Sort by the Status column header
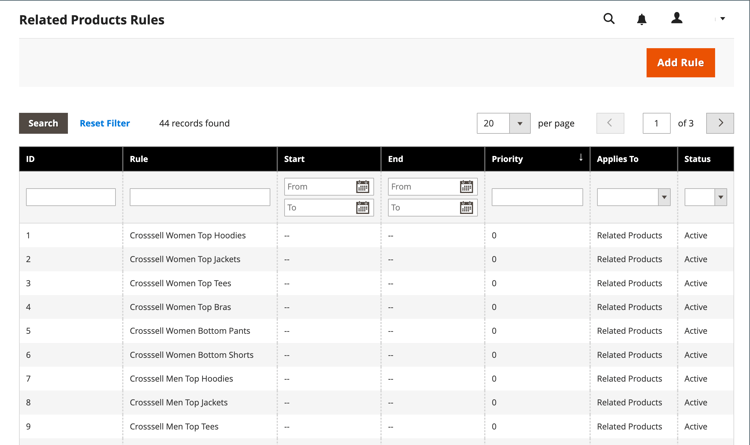This screenshot has height=445, width=750. (706, 159)
